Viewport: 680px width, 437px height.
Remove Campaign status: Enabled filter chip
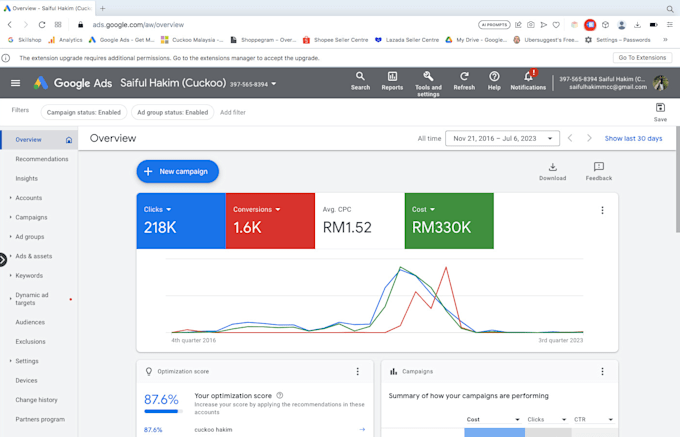click(x=84, y=112)
